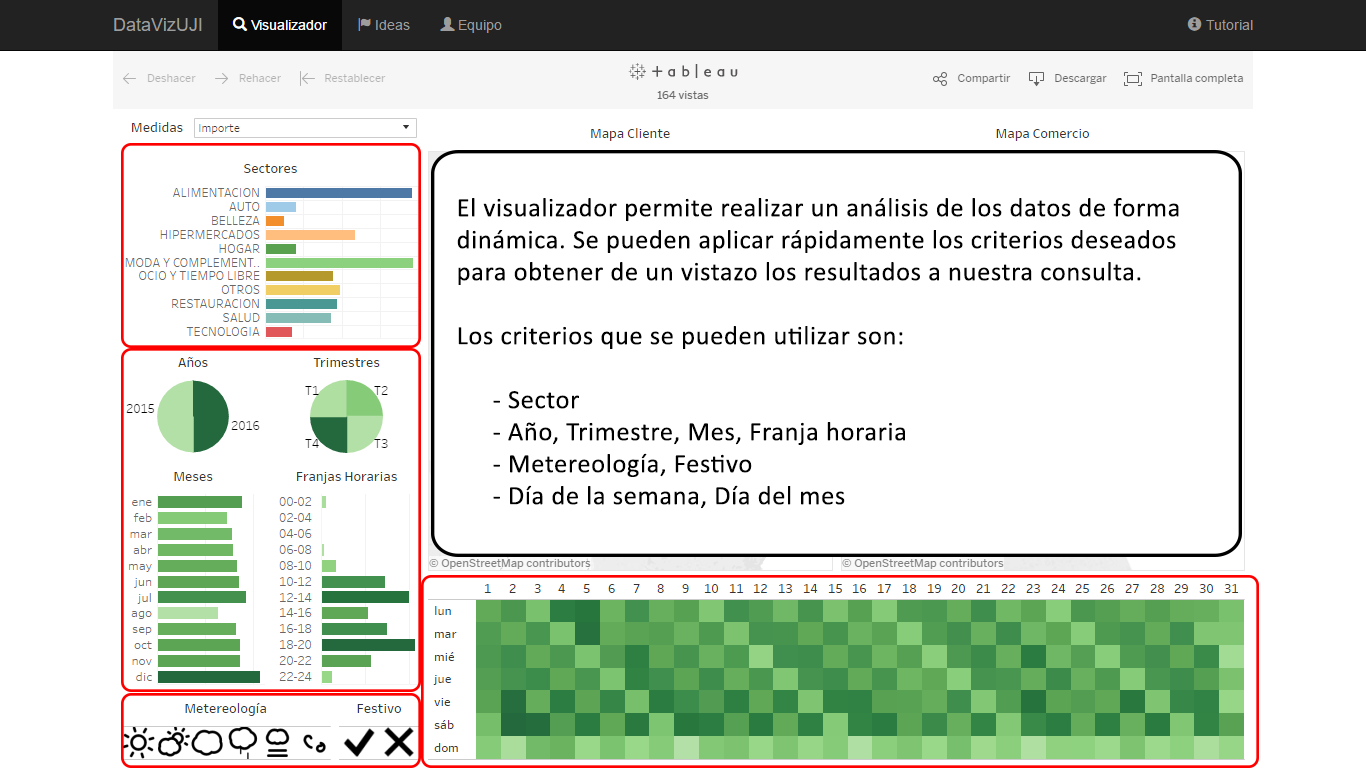Filter holidays with the checkmark icon
Viewport: 1366px width, 768px height.
(358, 742)
